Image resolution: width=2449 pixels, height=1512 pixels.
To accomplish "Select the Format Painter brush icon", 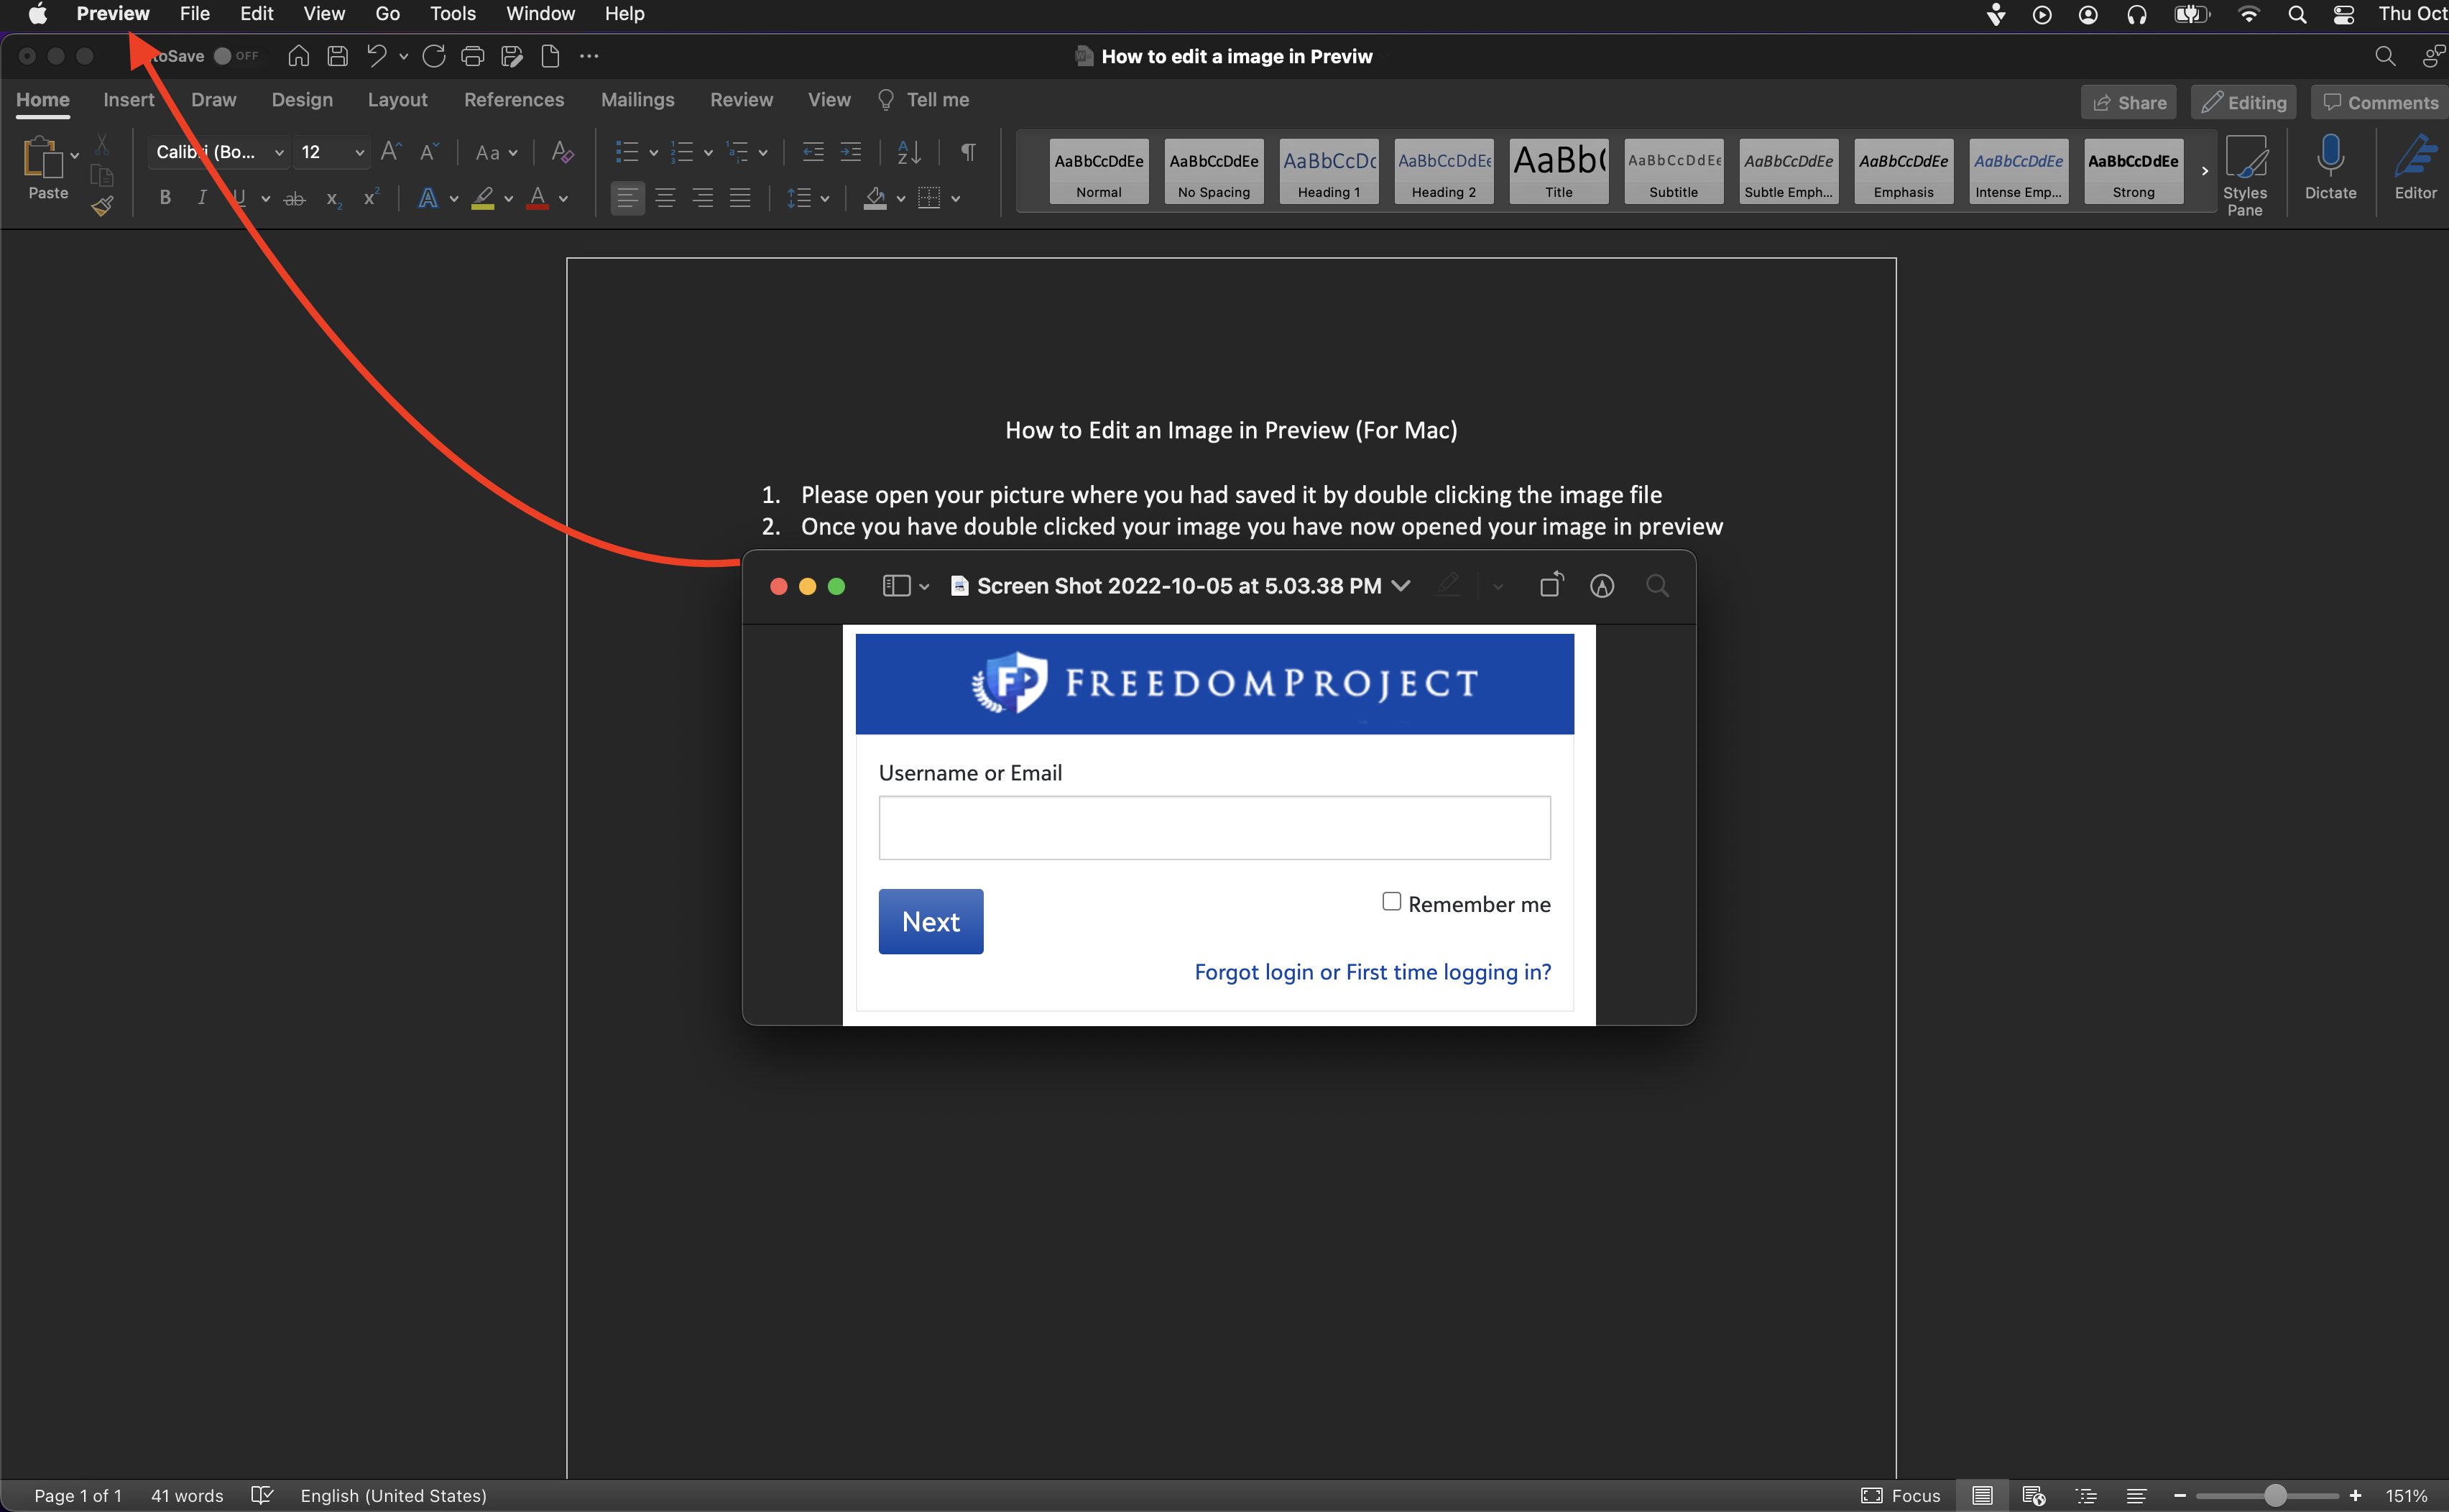I will (x=102, y=207).
